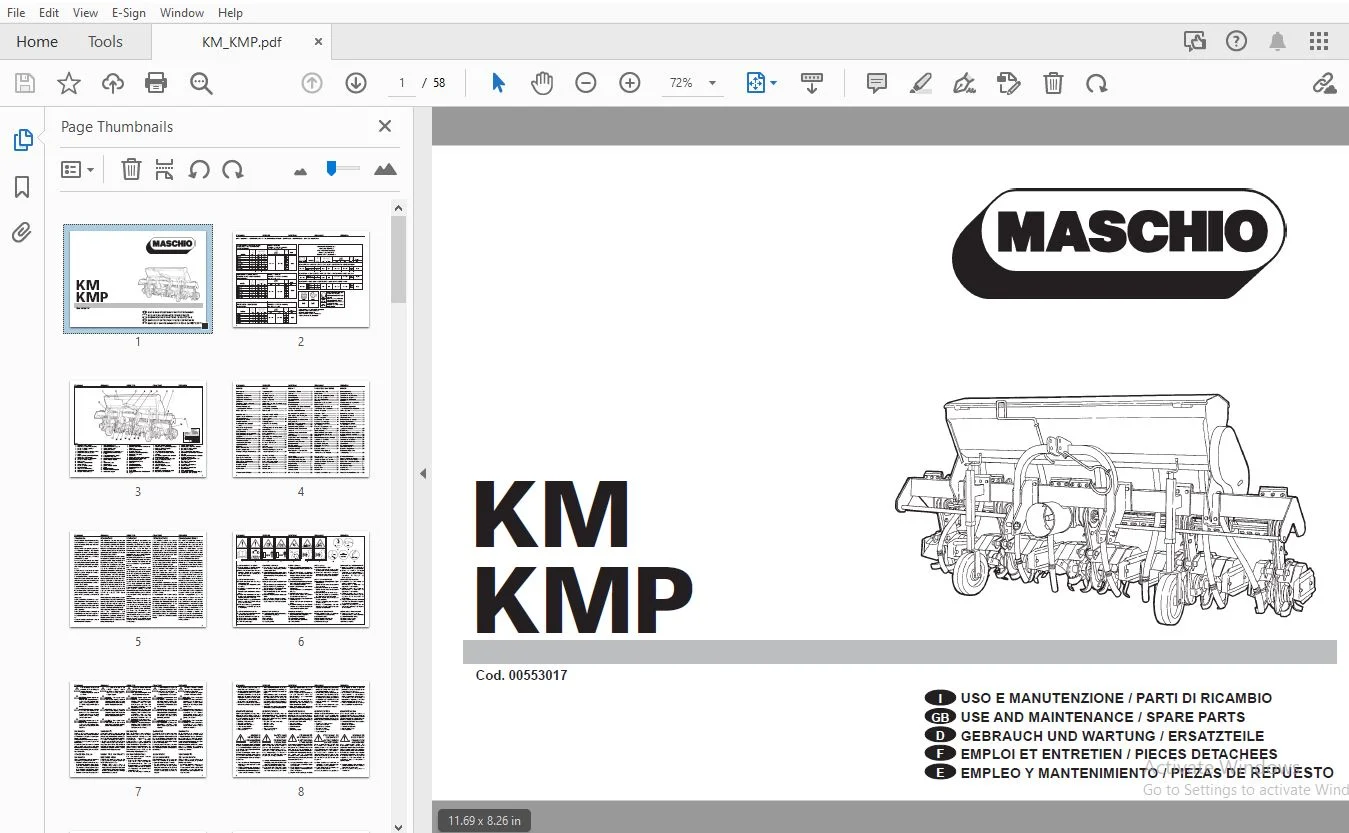Click the thumbnail panel scroll down arrow

point(399,826)
